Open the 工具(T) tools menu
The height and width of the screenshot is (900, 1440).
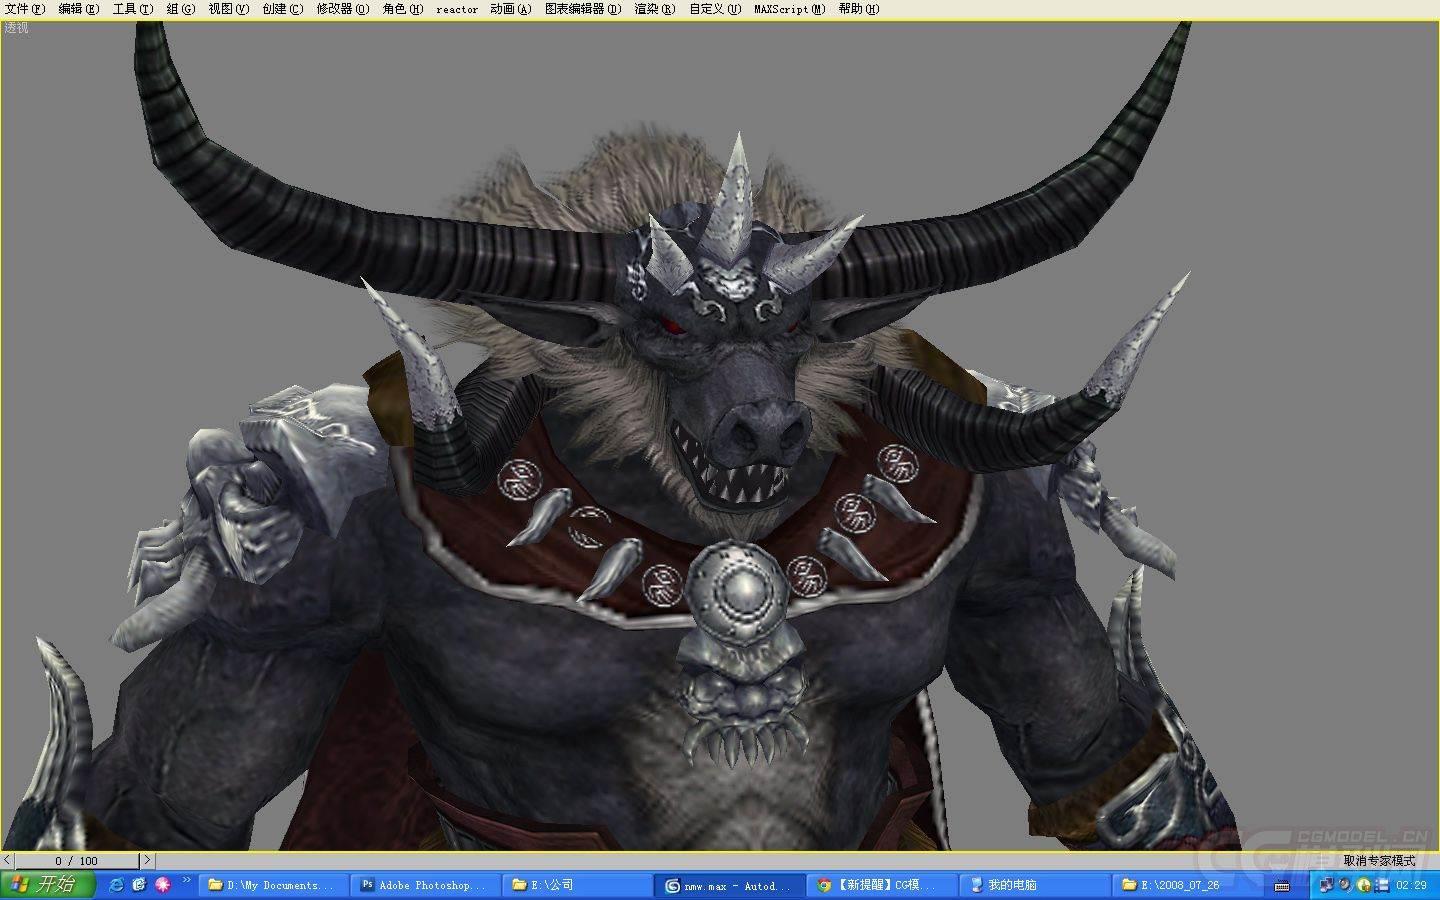(x=133, y=9)
